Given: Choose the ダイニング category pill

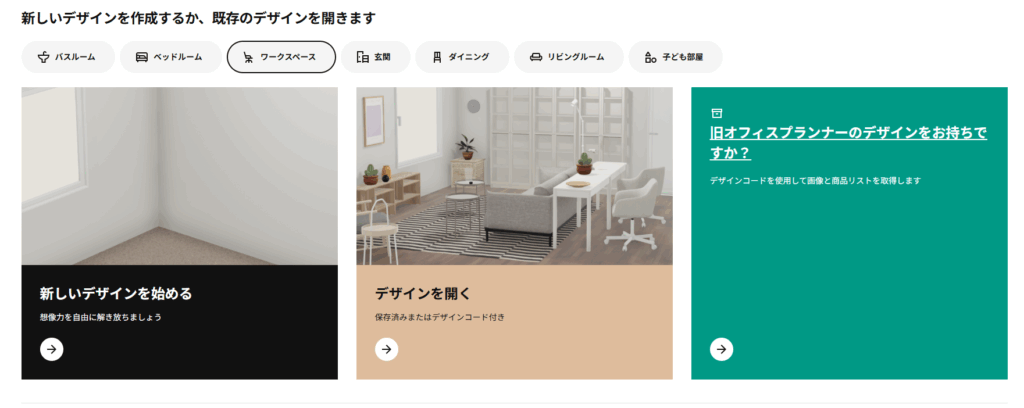Looking at the screenshot, I should (462, 57).
